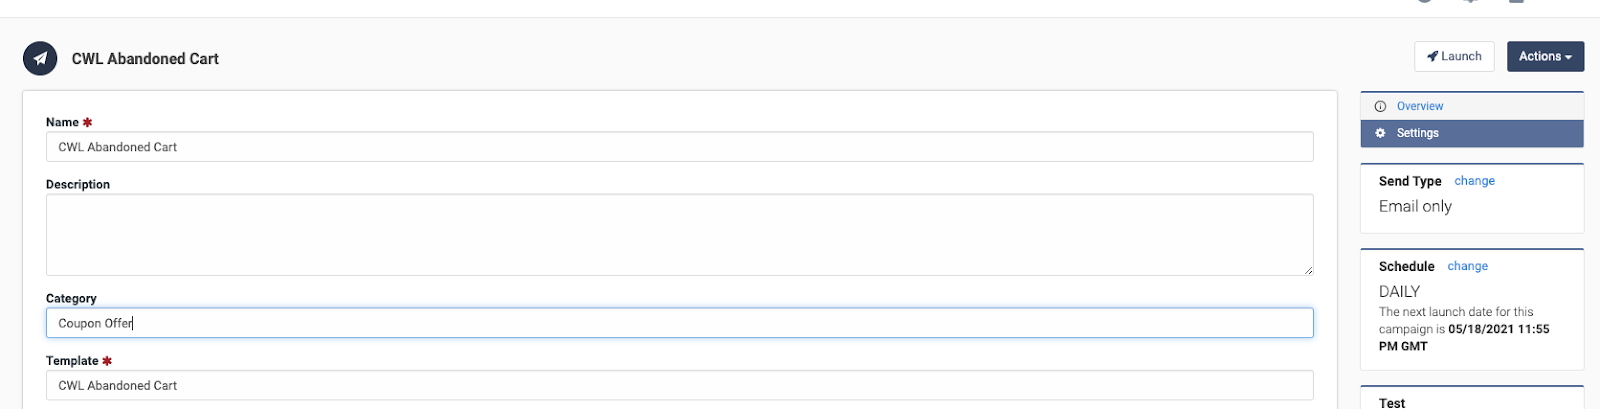Grab the Description box resize handle
Viewport: 1600px width, 409px height.
[x=1308, y=270]
